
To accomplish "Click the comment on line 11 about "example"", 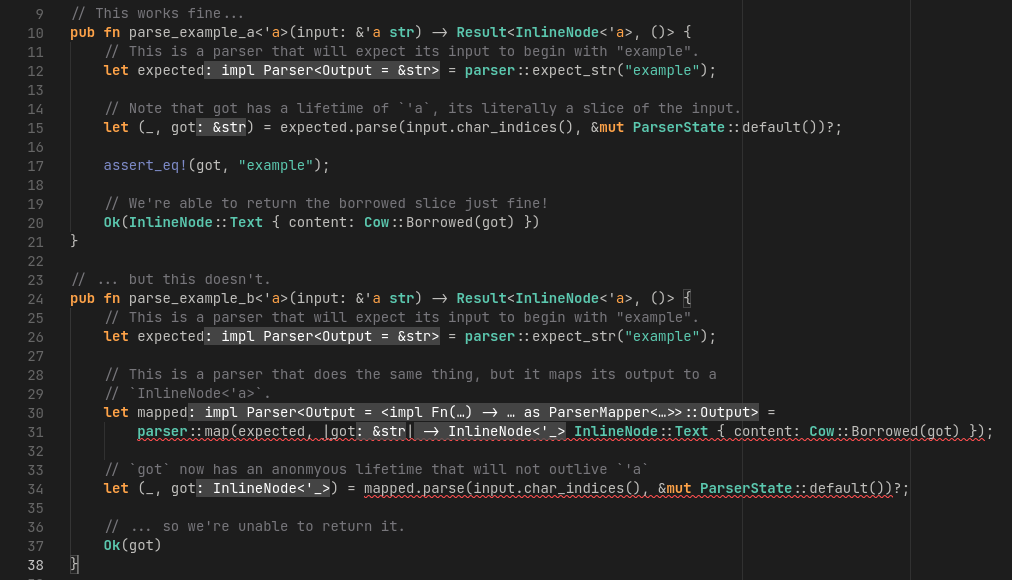I will pos(401,52).
